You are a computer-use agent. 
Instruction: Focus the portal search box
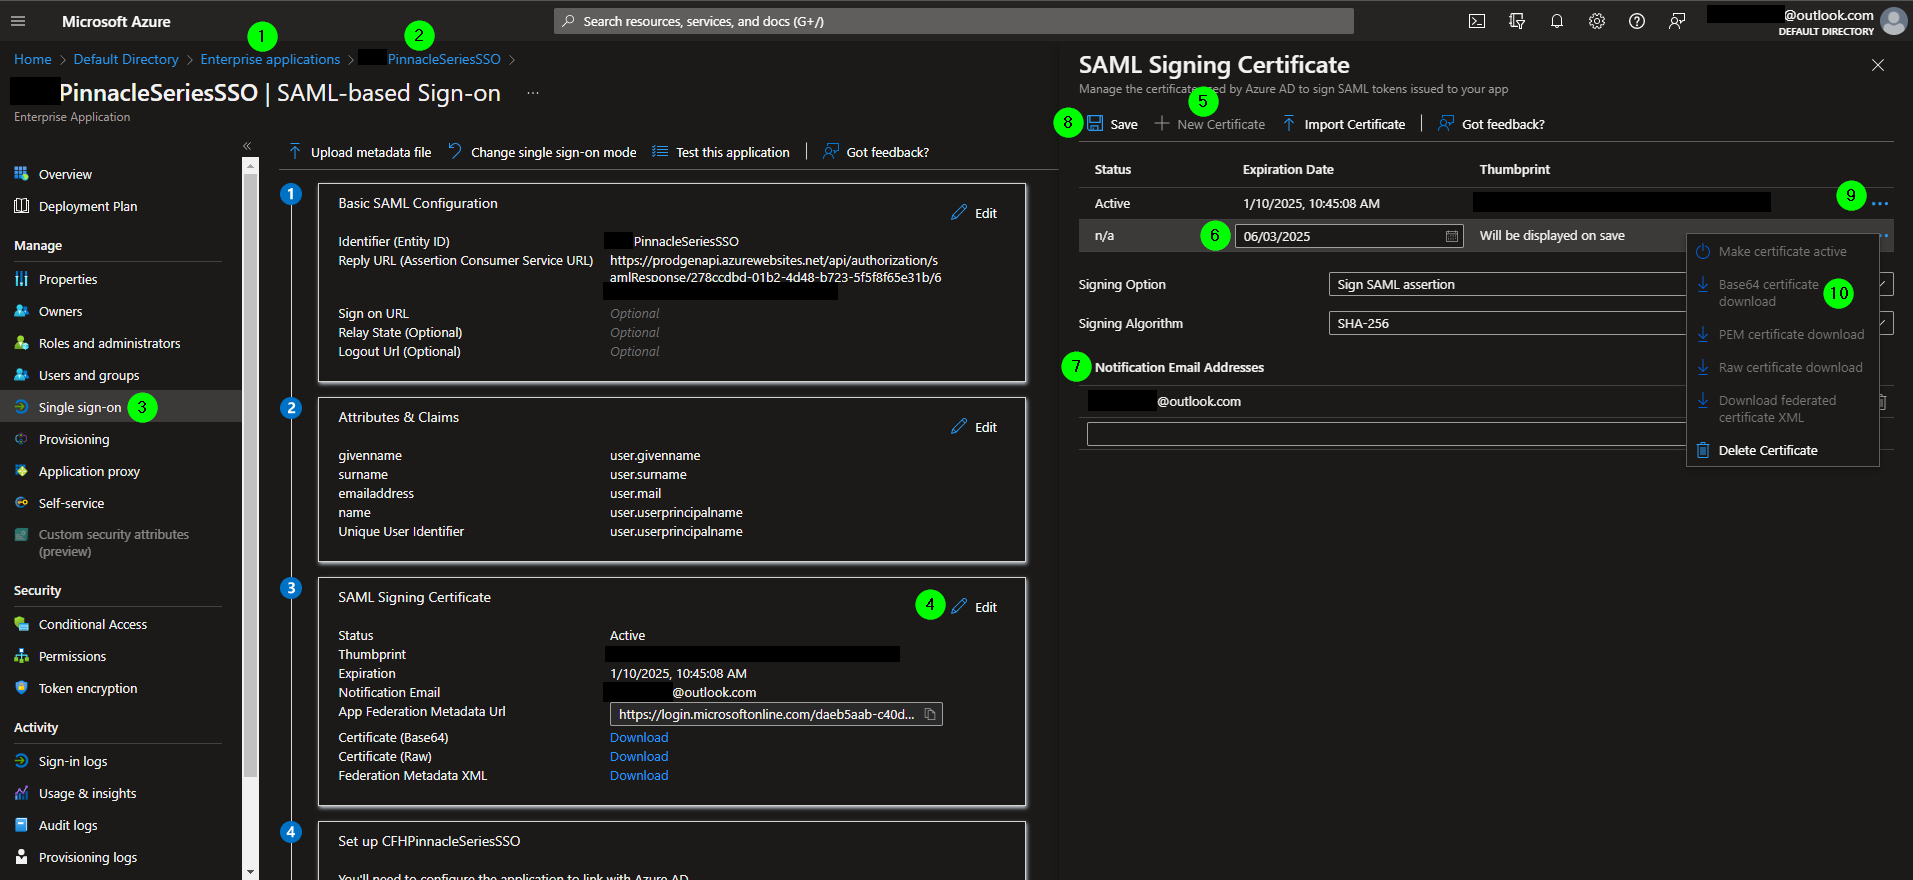(x=954, y=21)
